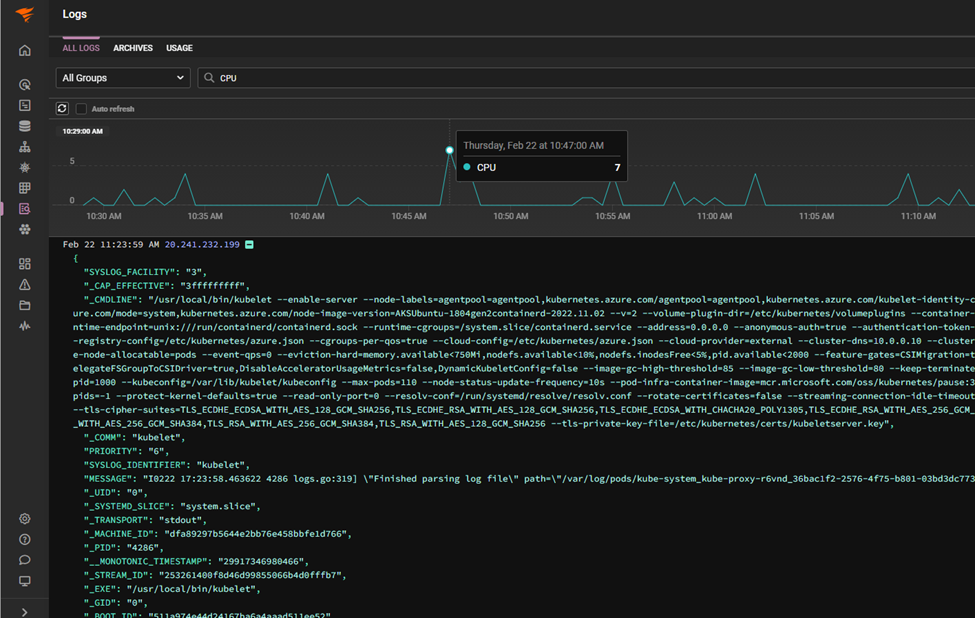Click the search magnifier icon

[209, 78]
